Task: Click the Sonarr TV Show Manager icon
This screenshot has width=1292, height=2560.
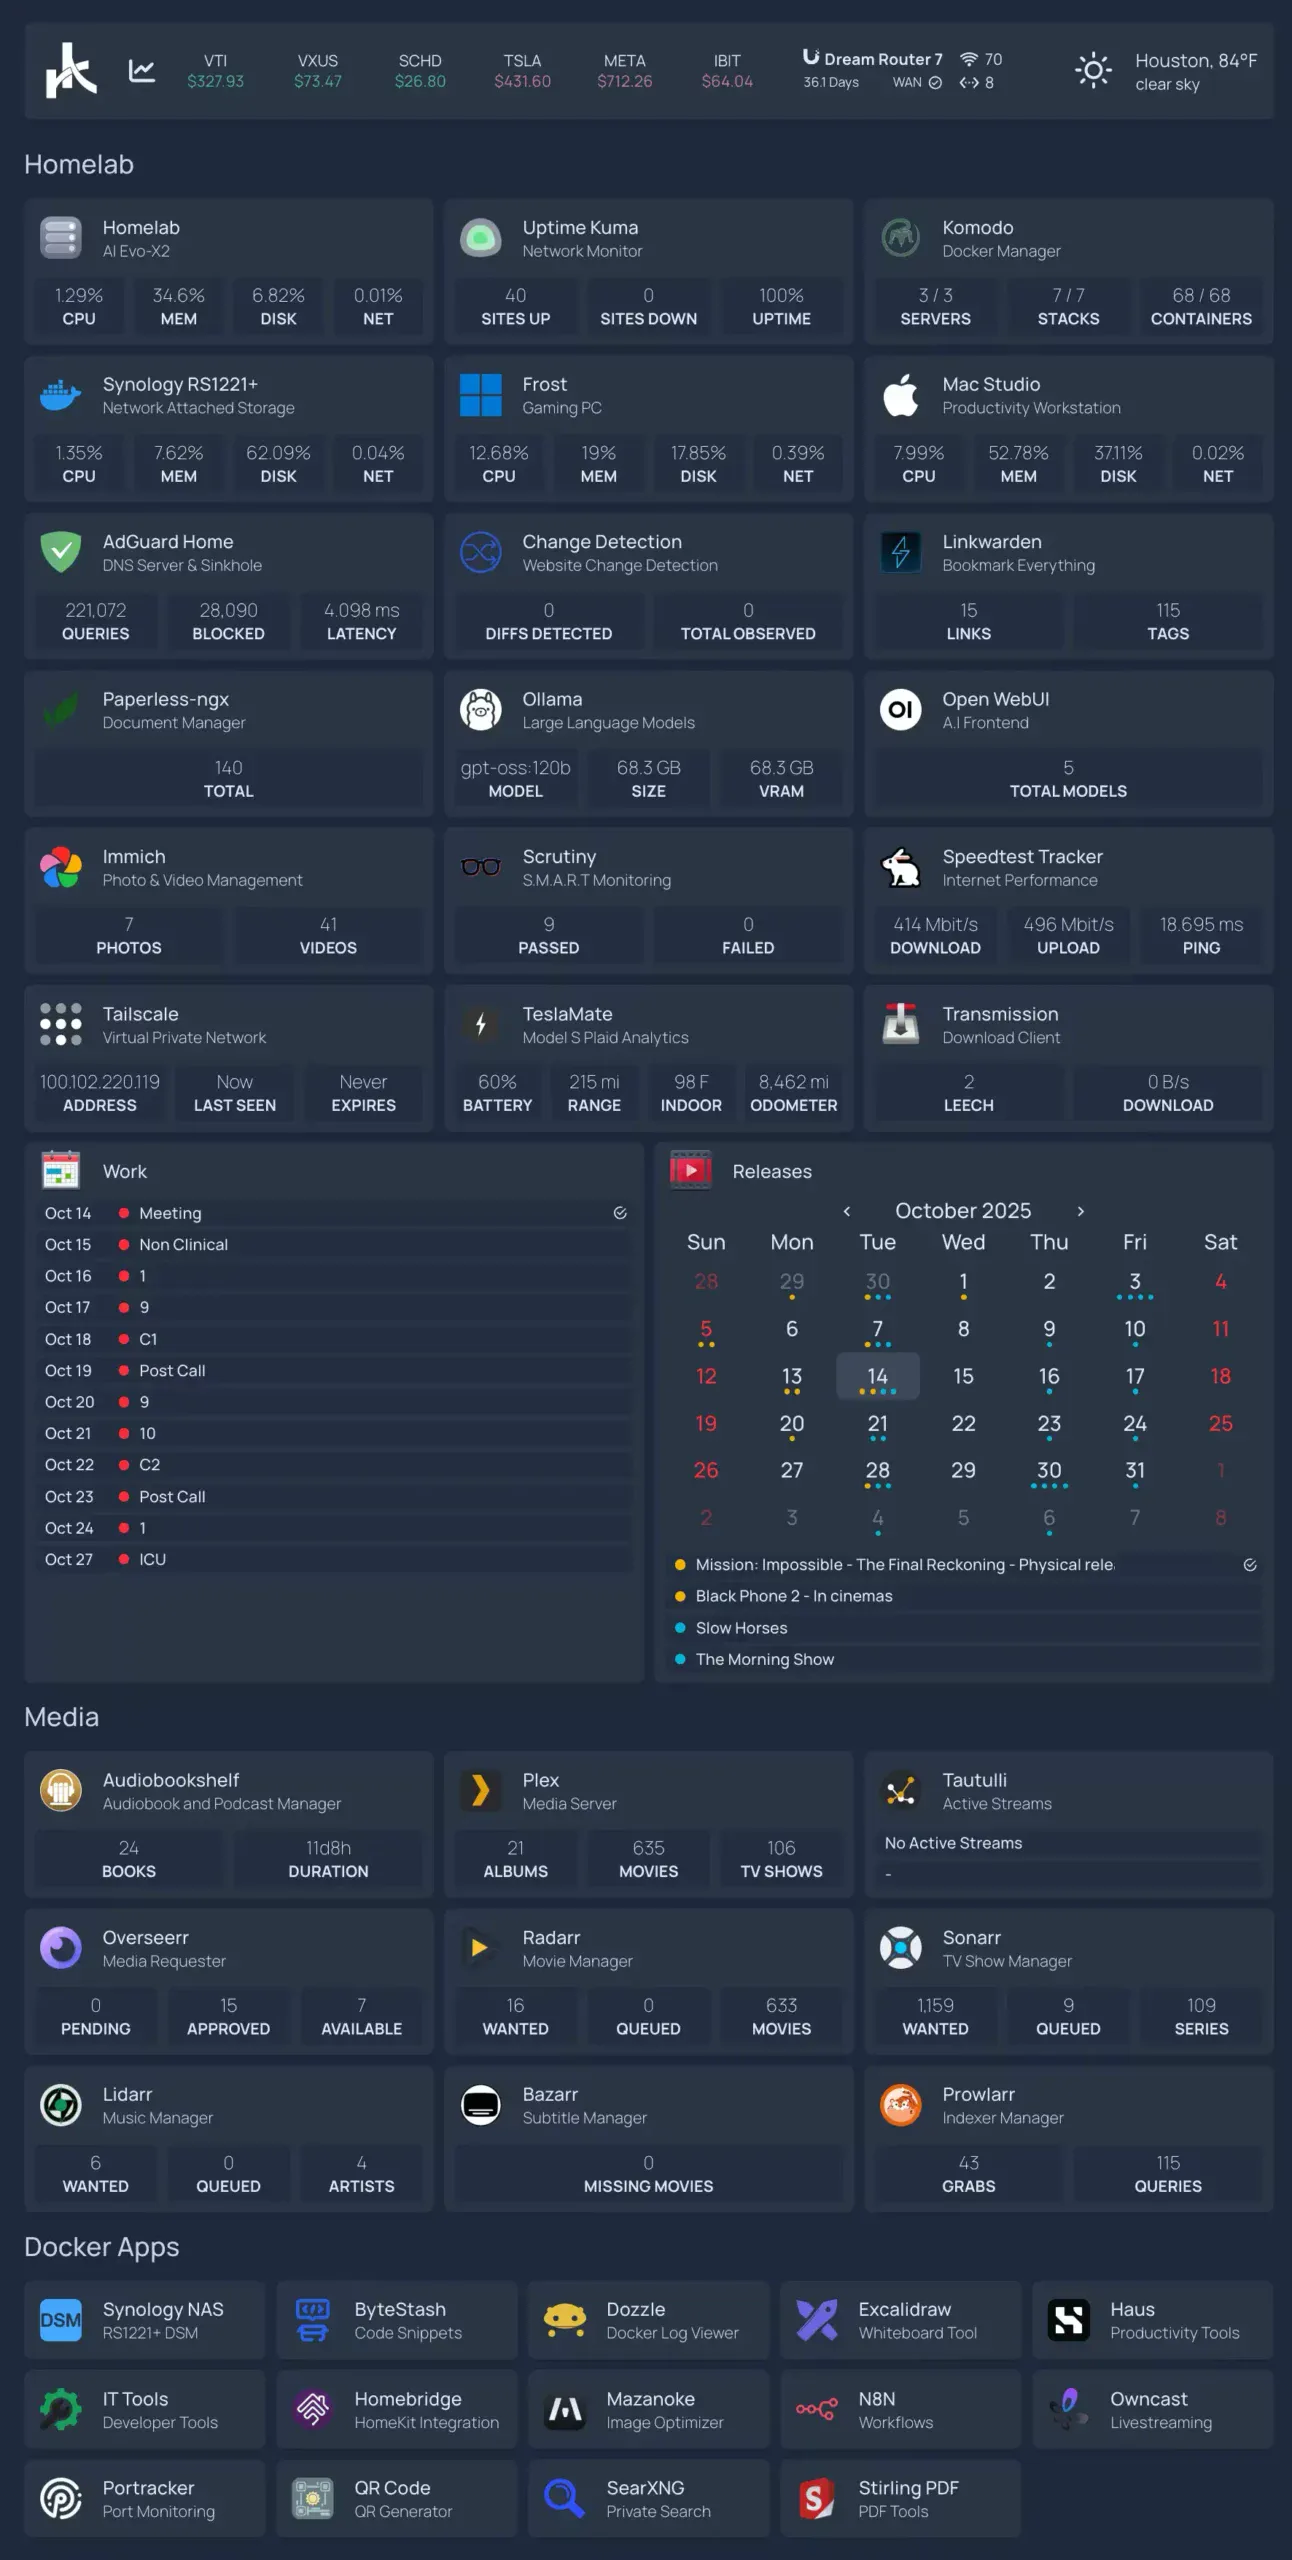Action: click(900, 1948)
